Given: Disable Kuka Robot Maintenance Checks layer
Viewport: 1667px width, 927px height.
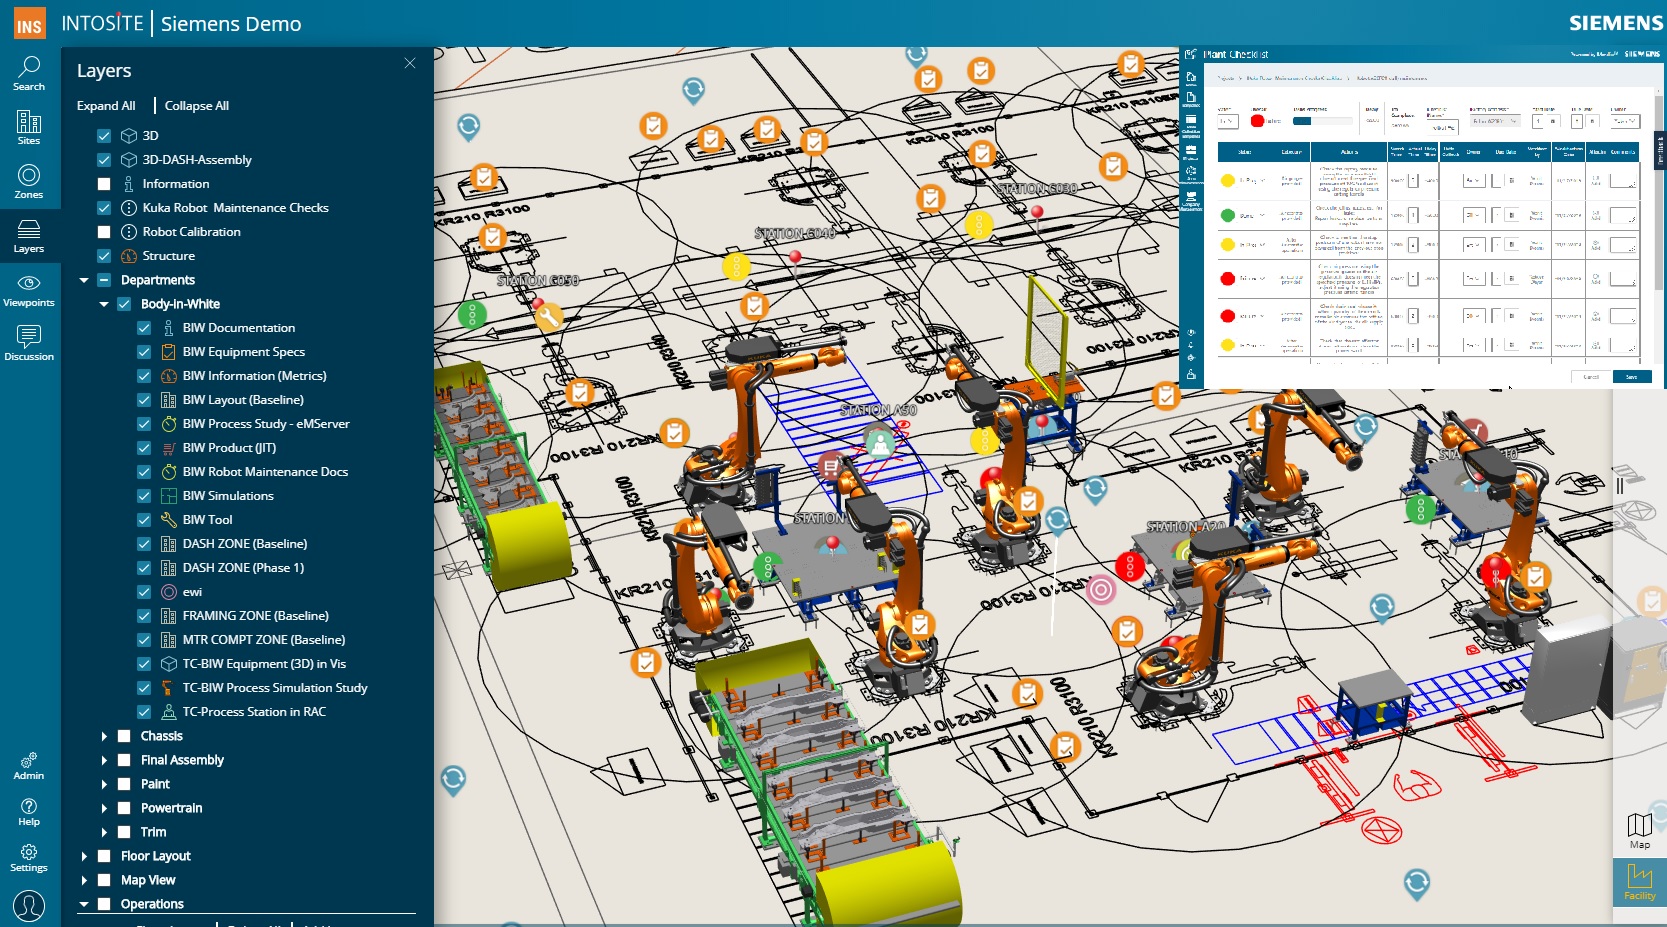Looking at the screenshot, I should tap(104, 207).
